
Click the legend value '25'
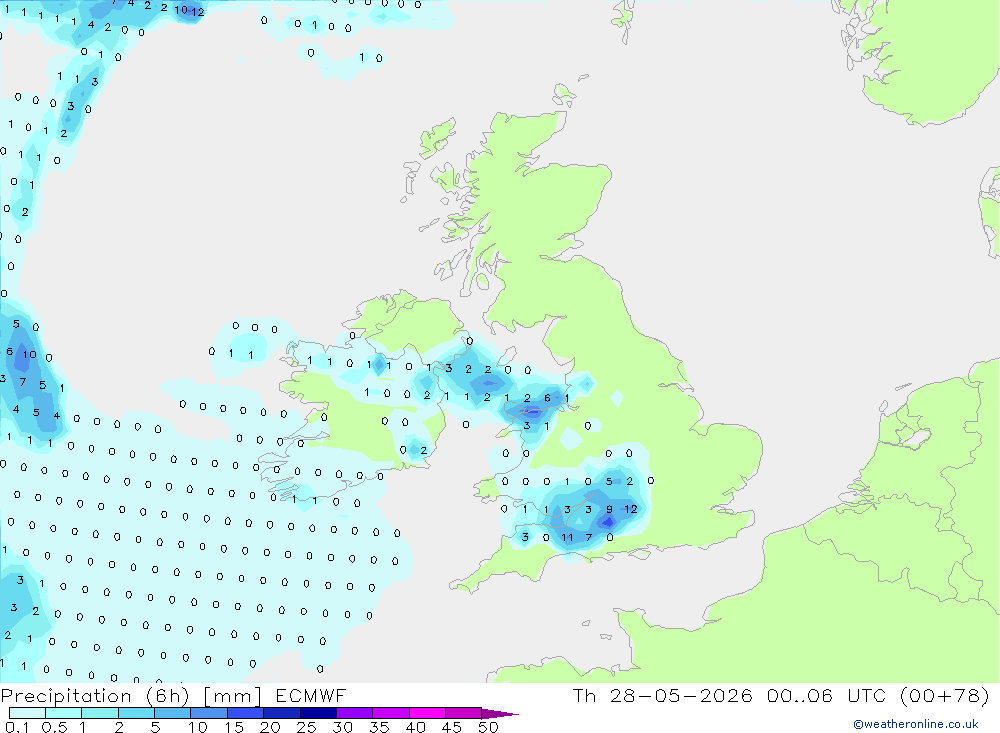tap(306, 727)
